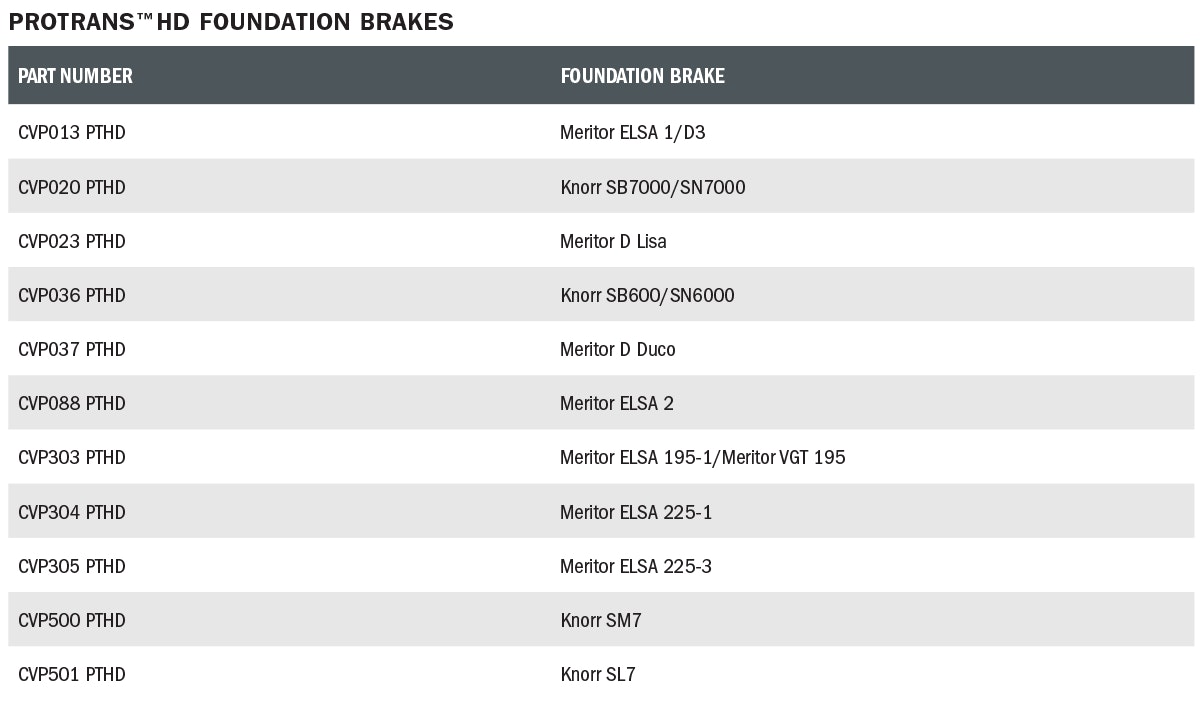Select part number CVP037 PTHD

72,349
